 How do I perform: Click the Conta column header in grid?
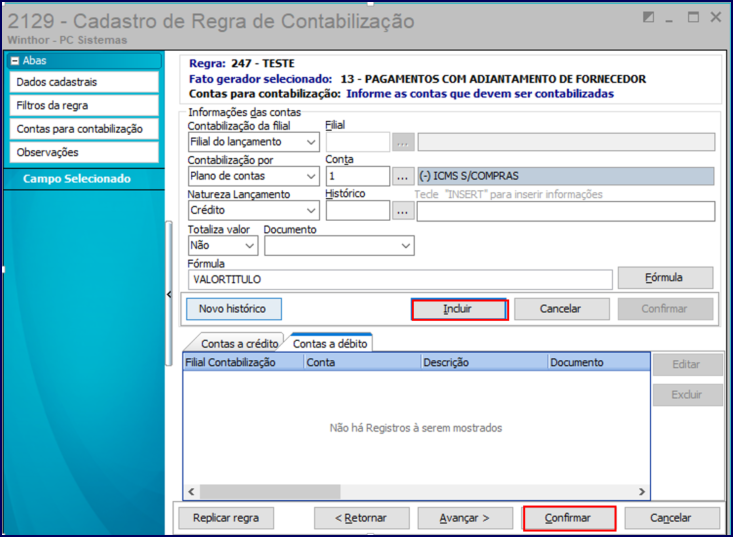click(362, 362)
